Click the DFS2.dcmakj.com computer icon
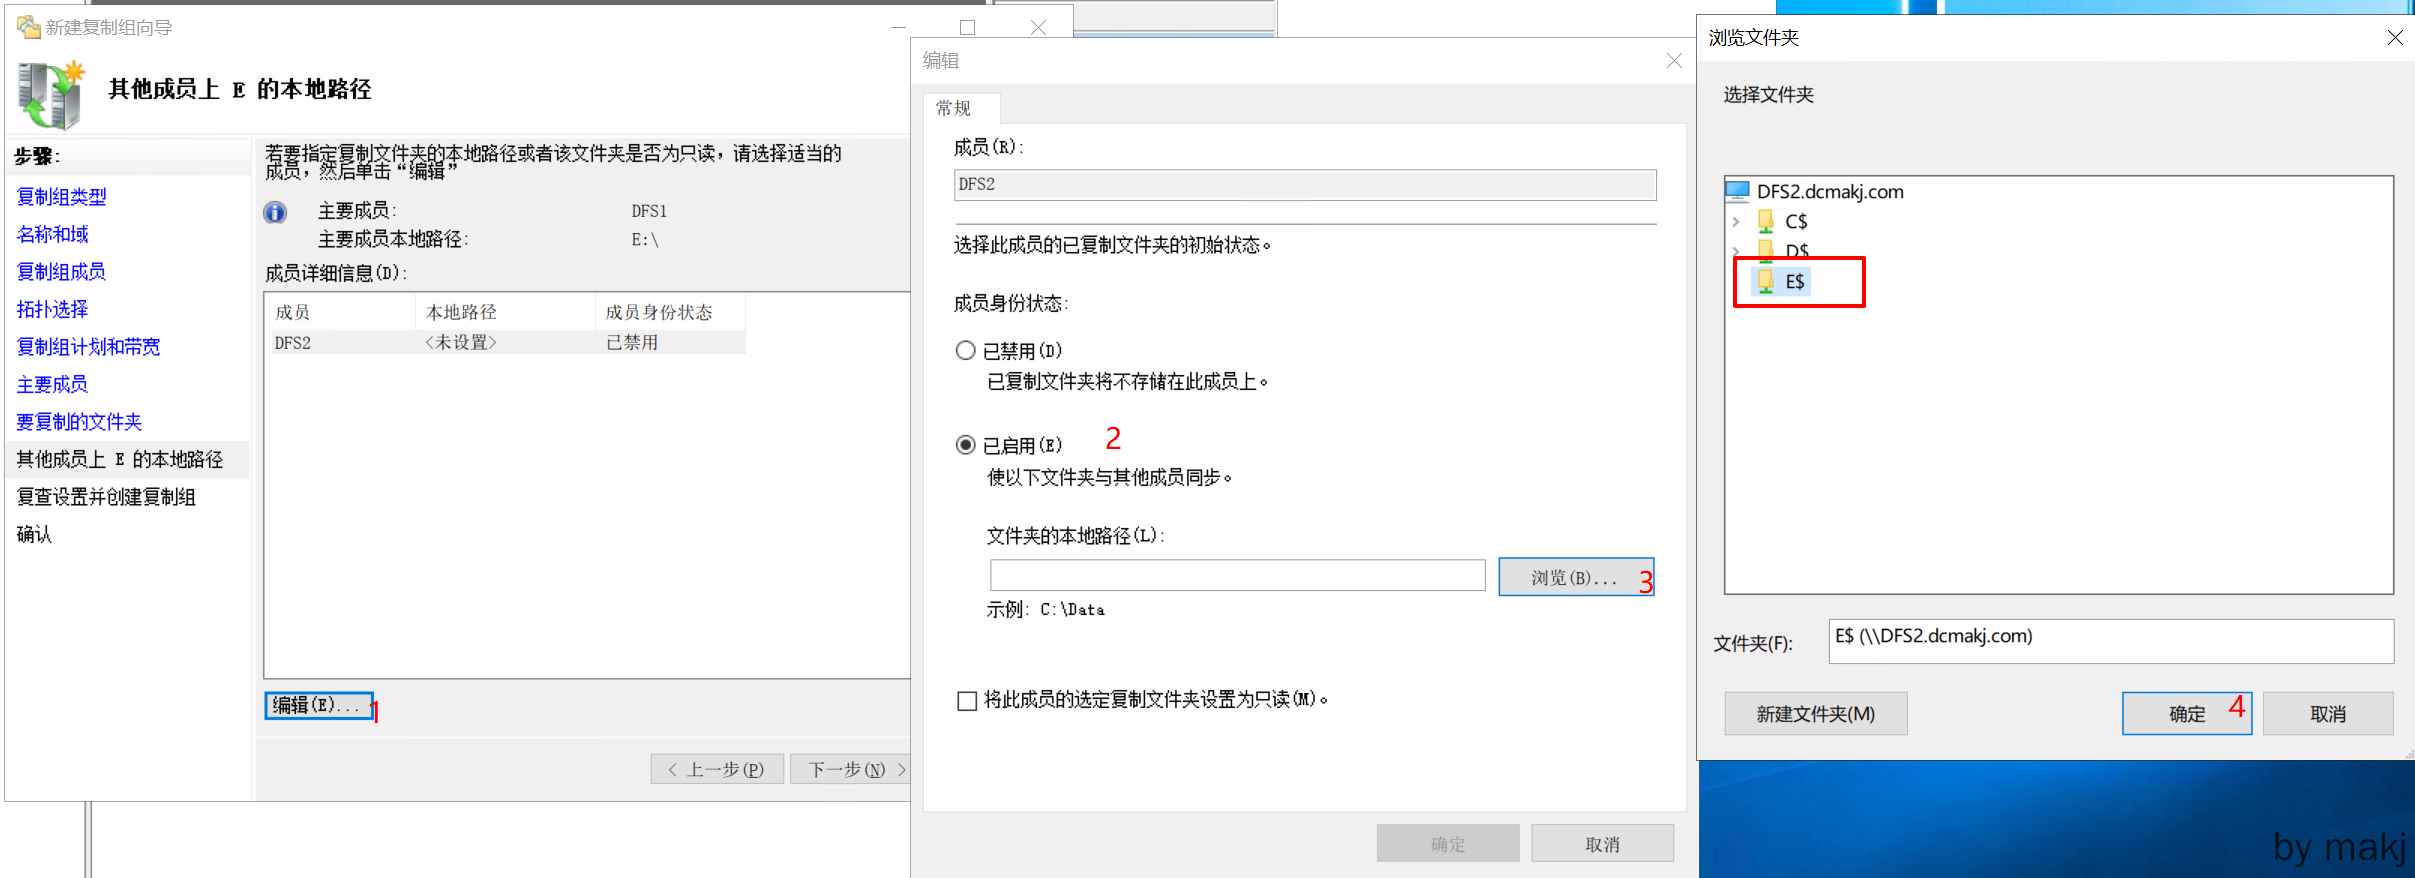The image size is (2415, 878). 1738,191
